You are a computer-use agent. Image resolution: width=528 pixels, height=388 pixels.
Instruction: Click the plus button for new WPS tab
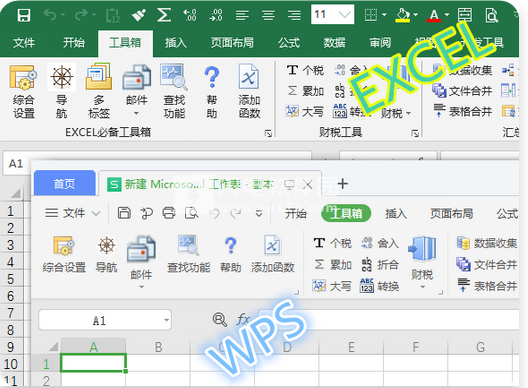(x=342, y=184)
